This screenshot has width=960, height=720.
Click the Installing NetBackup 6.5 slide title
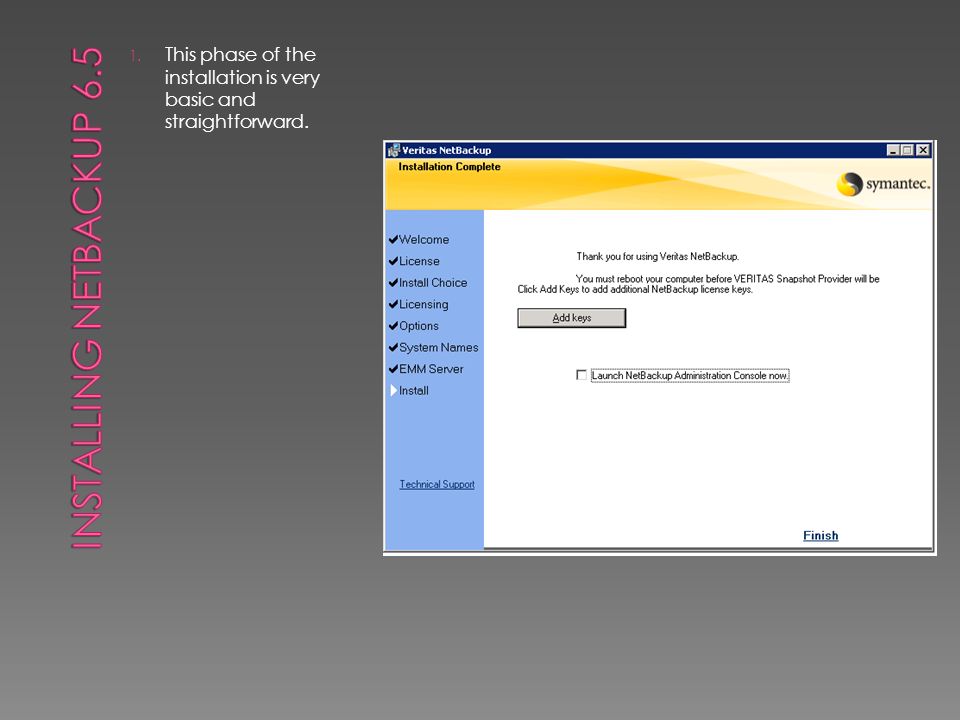tap(87, 298)
